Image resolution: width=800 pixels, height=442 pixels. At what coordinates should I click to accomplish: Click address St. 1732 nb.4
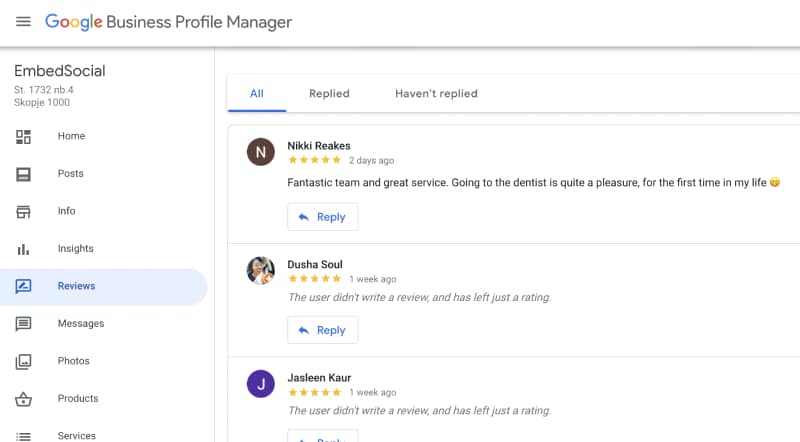click(44, 90)
